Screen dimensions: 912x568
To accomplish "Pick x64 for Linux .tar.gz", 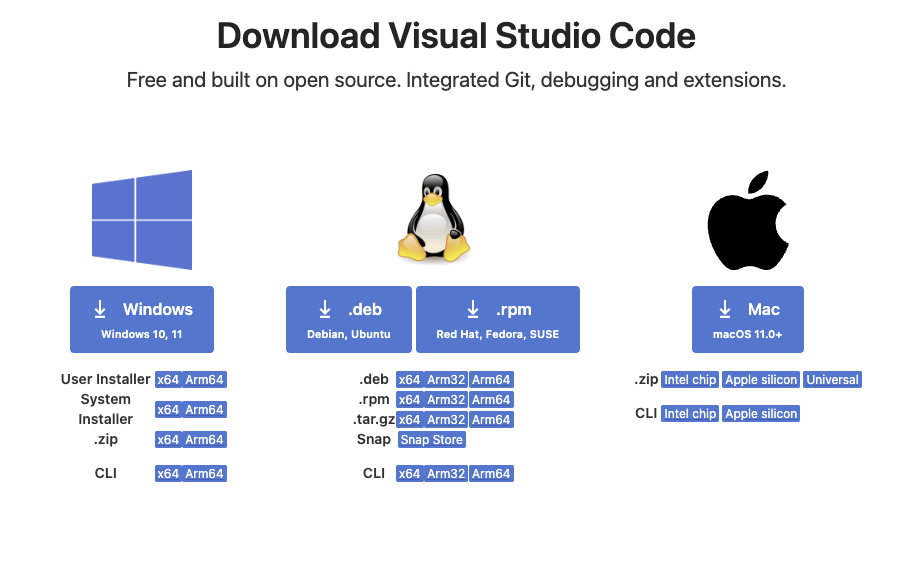I will pyautogui.click(x=409, y=420).
